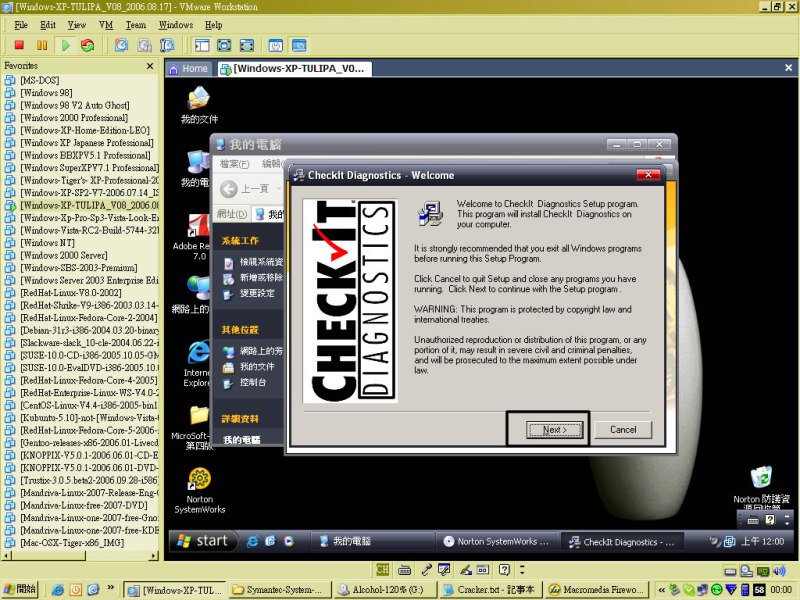Select [Windows 2000 Server] in Favorites
800x600 pixels.
pos(63,255)
